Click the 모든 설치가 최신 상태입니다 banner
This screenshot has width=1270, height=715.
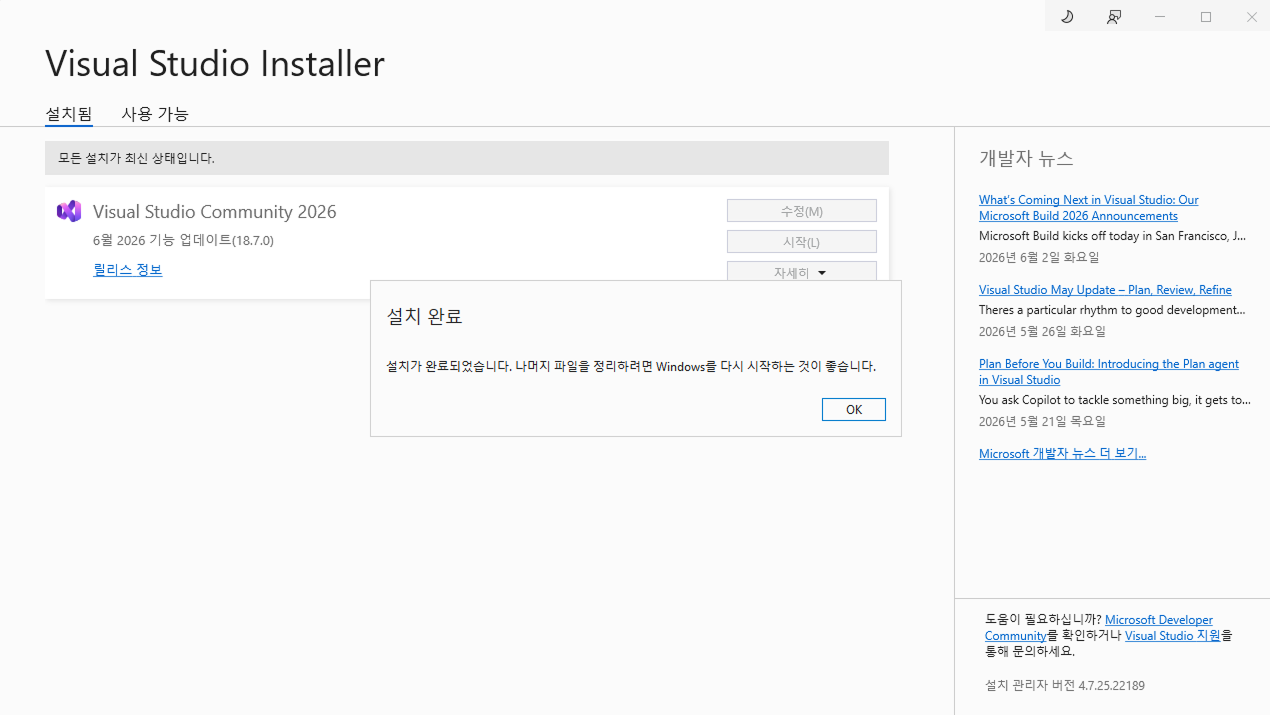[467, 158]
